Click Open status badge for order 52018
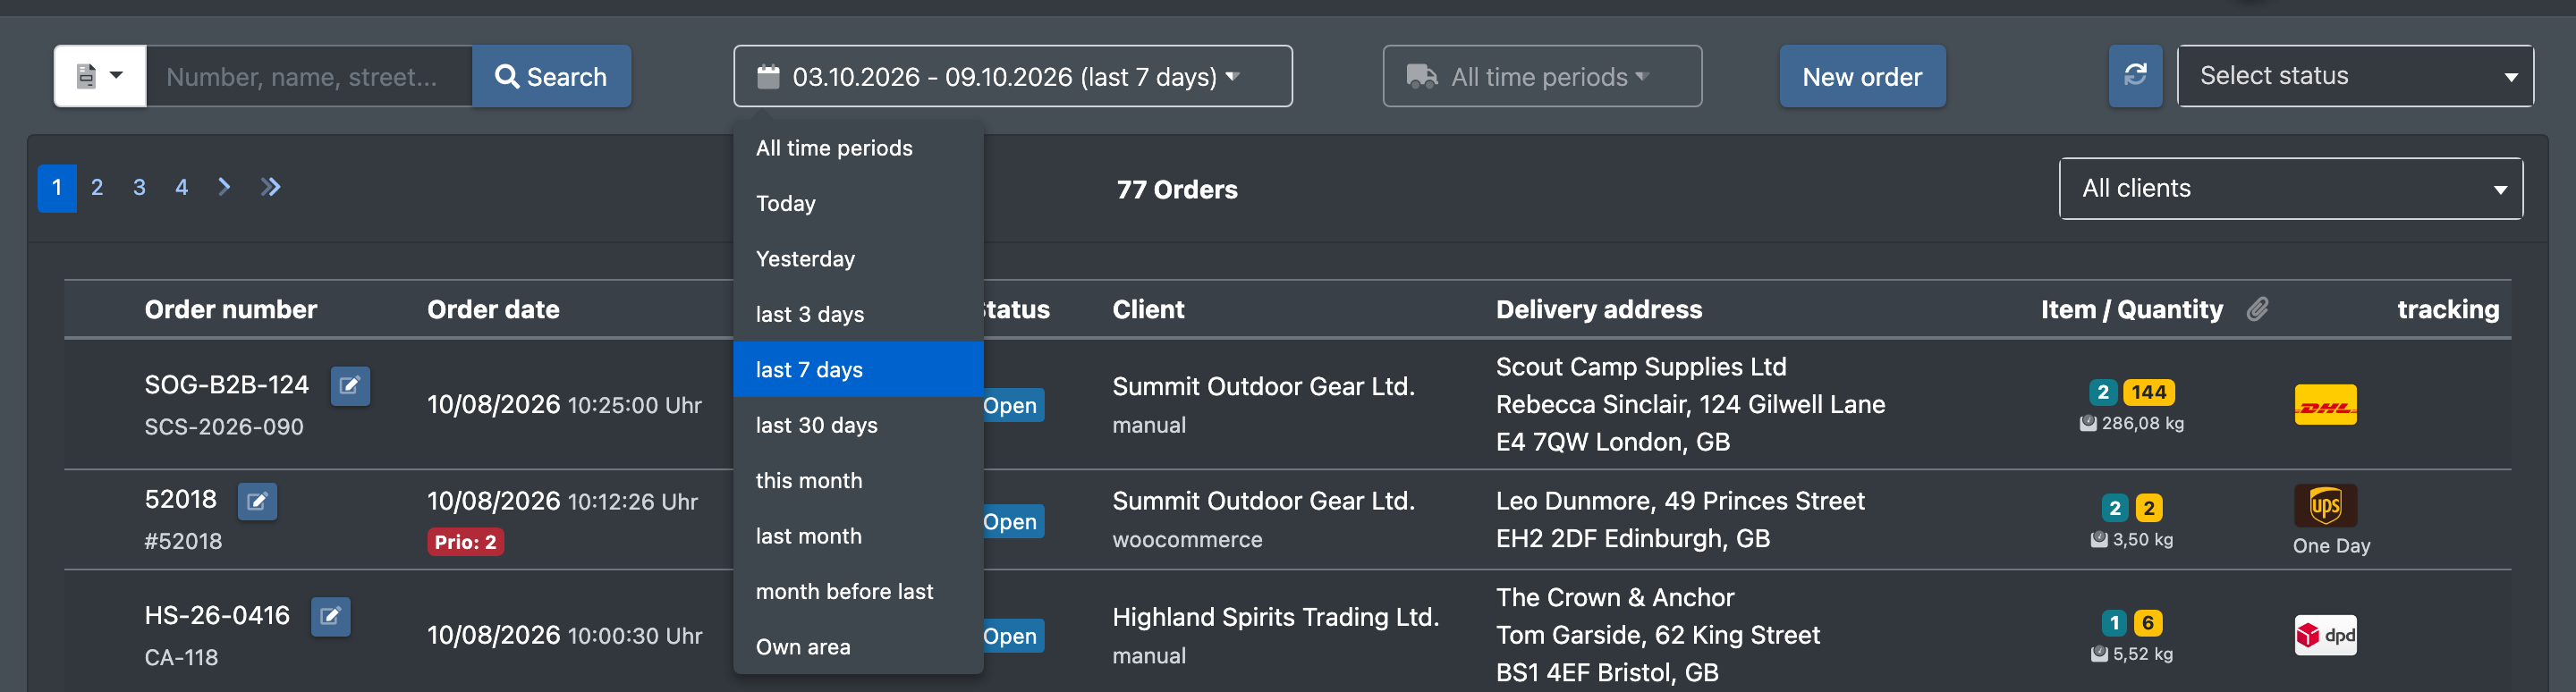 [1012, 521]
